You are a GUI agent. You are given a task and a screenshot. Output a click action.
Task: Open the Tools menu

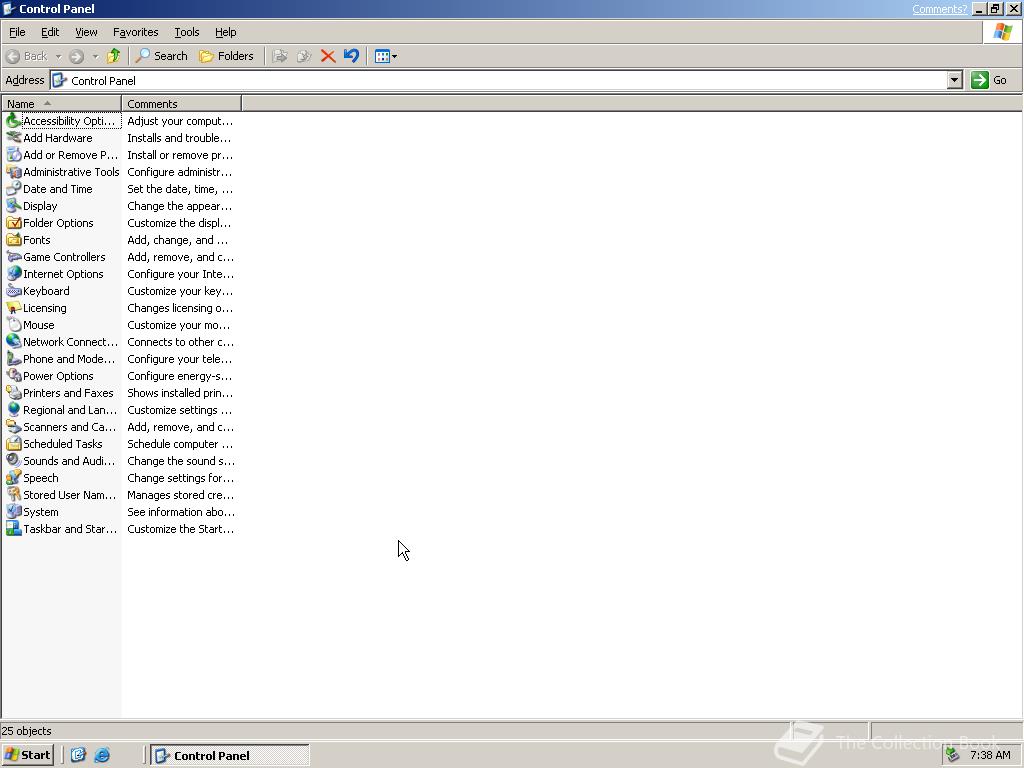[x=186, y=32]
